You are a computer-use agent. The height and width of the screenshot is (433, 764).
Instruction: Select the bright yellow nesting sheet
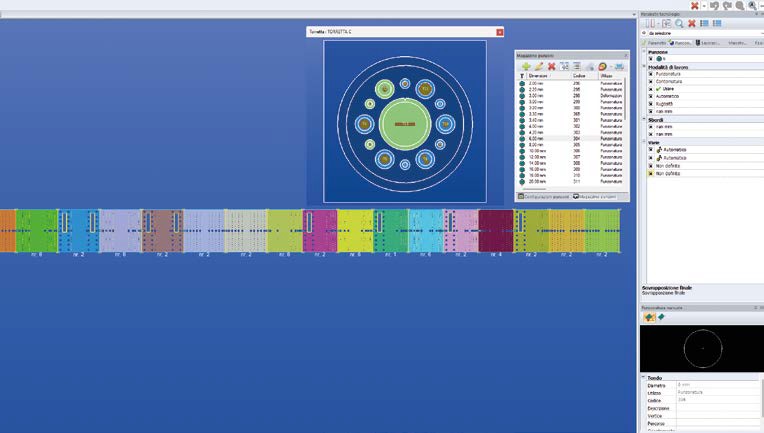pos(355,231)
